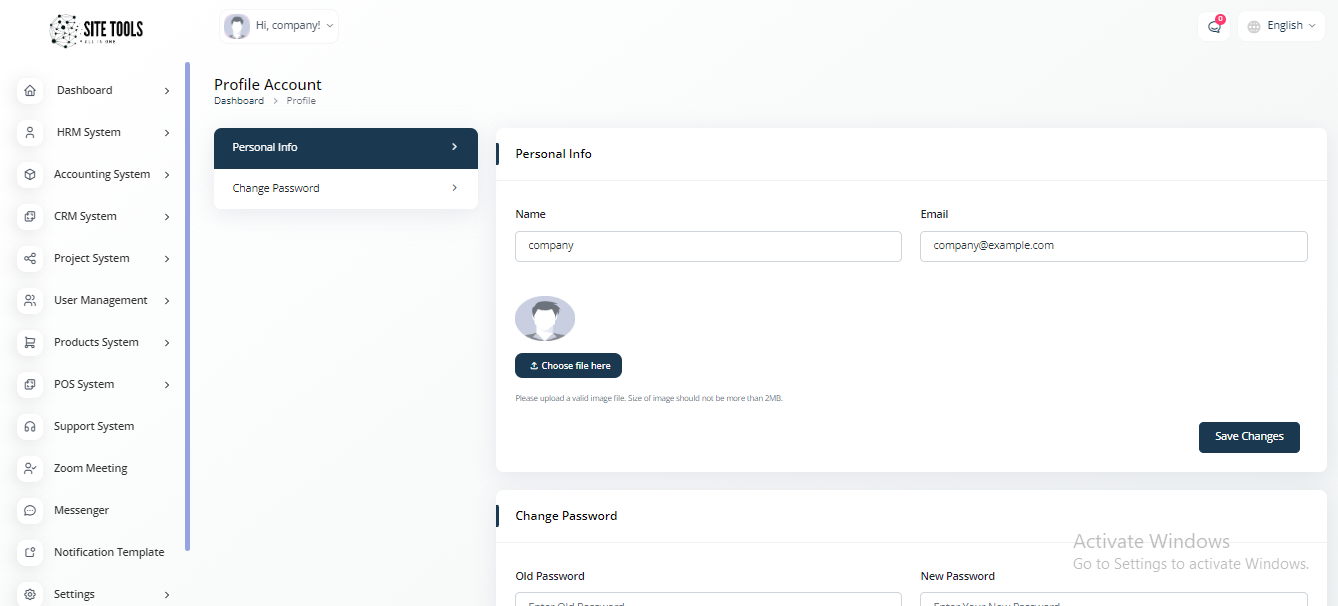Viewport: 1338px width, 606px height.
Task: Select the Personal Info tab
Action: click(x=345, y=148)
